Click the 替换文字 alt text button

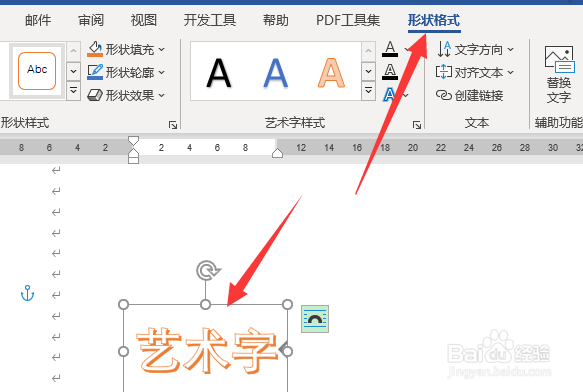559,74
